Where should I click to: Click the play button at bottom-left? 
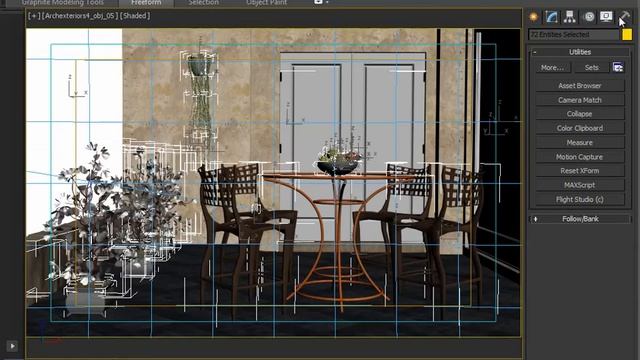pos(12,346)
